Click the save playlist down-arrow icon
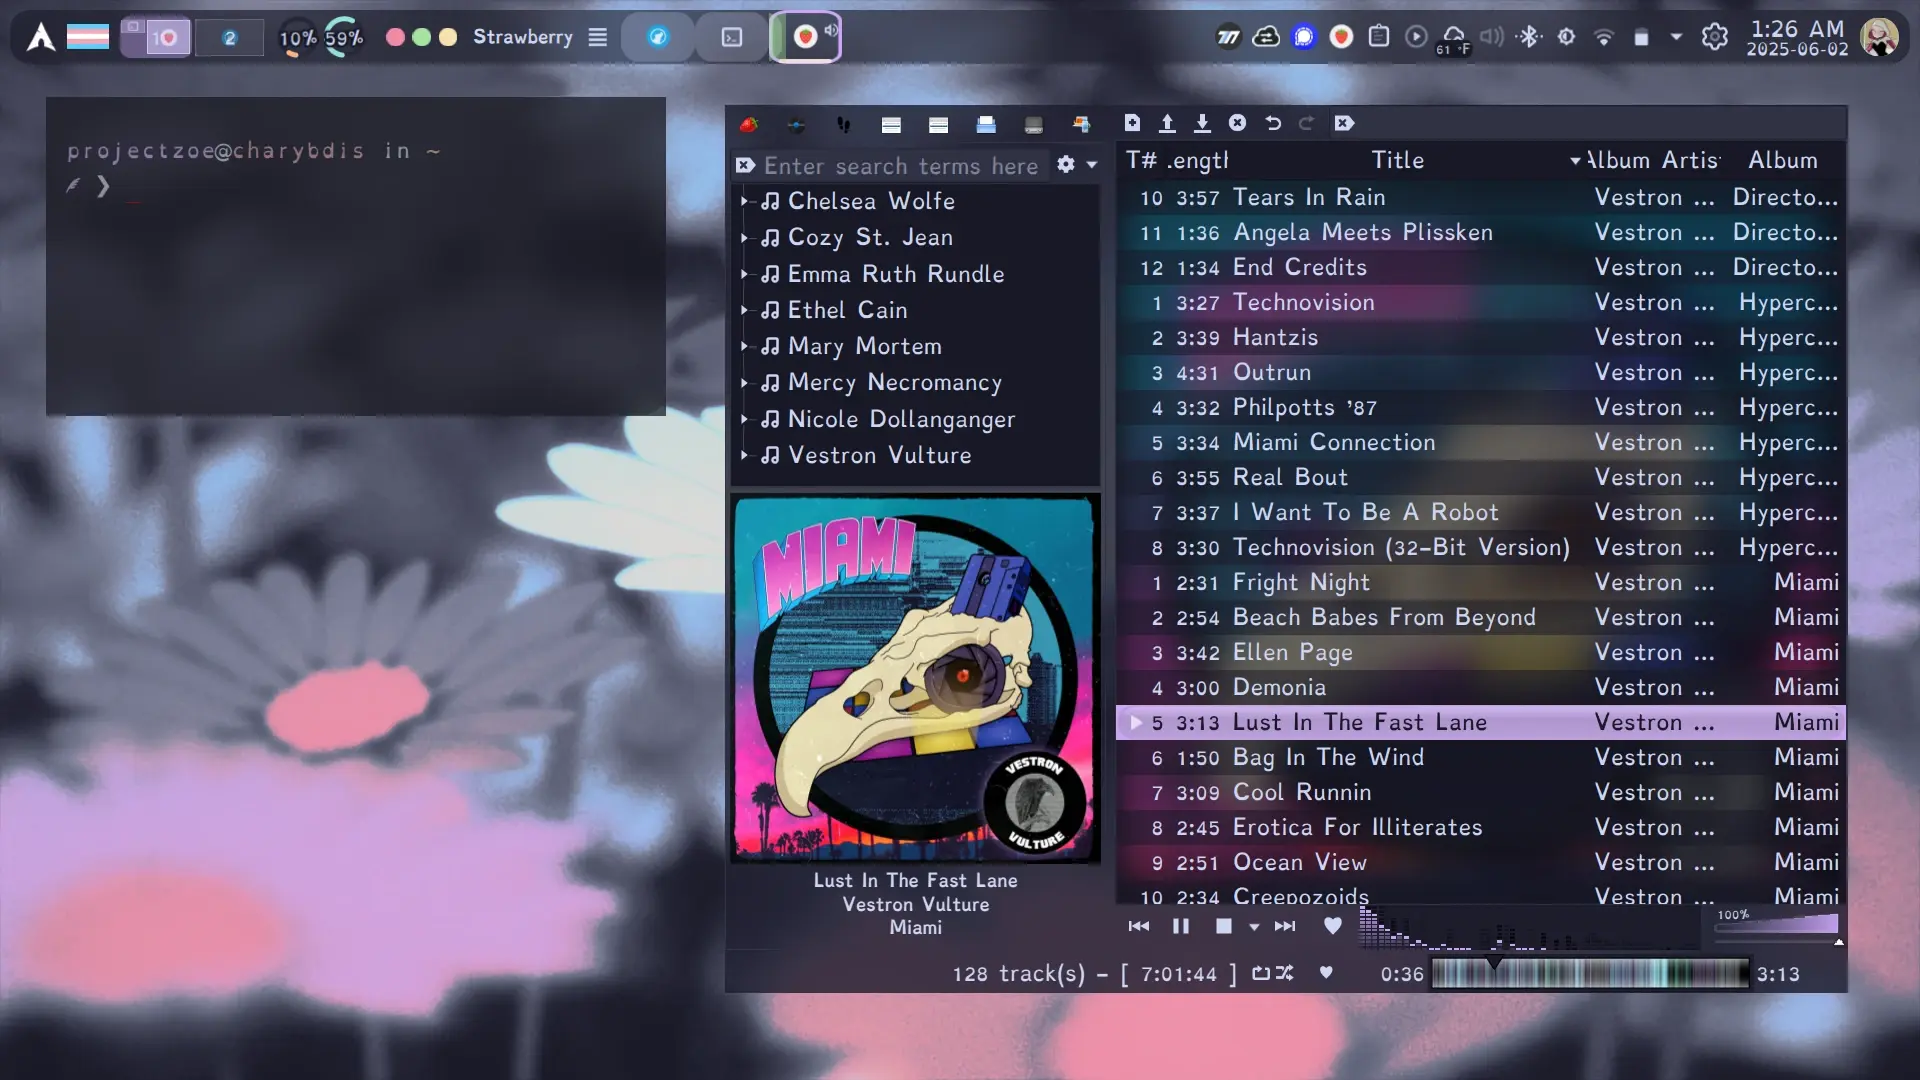 (x=1202, y=123)
